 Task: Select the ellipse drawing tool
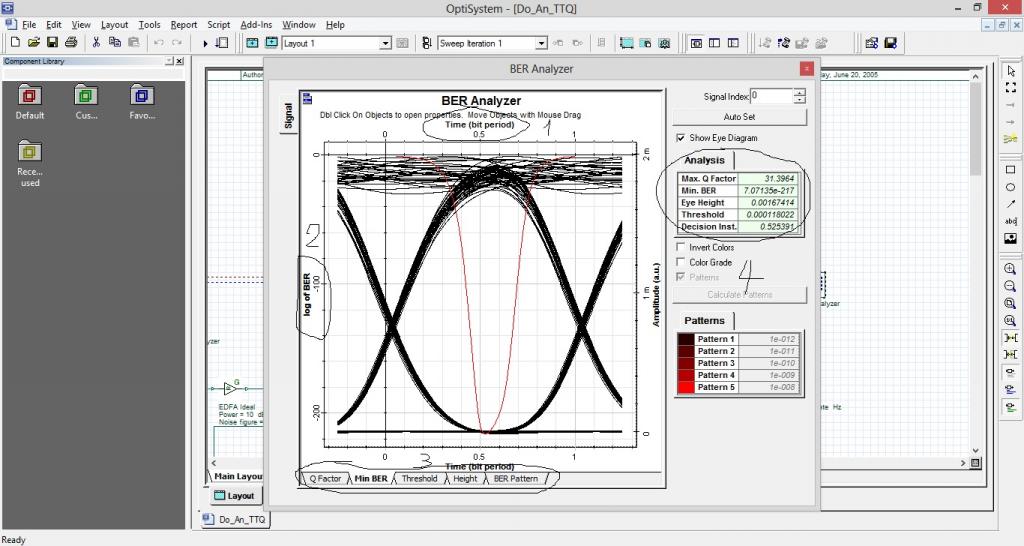(x=1010, y=187)
